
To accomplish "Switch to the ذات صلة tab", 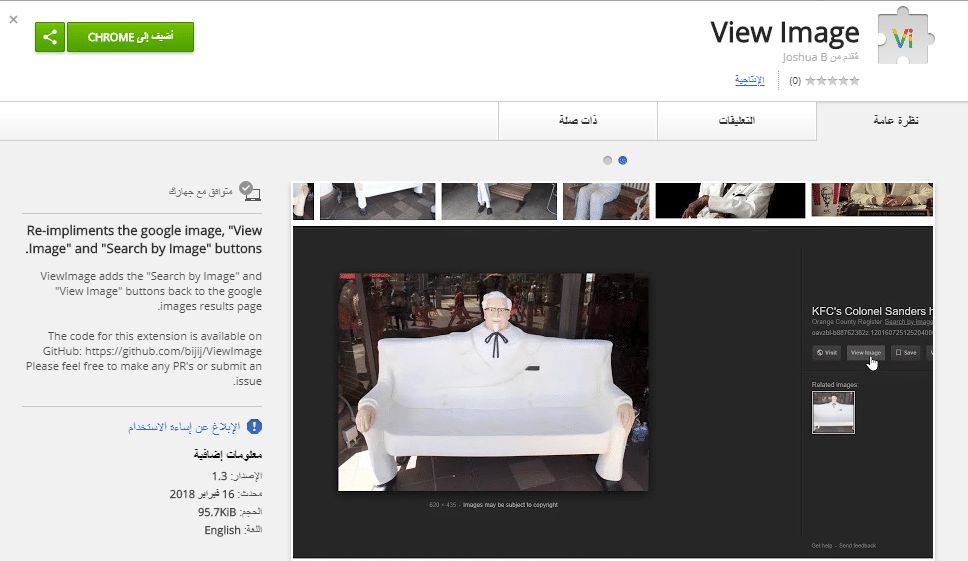I will (578, 121).
